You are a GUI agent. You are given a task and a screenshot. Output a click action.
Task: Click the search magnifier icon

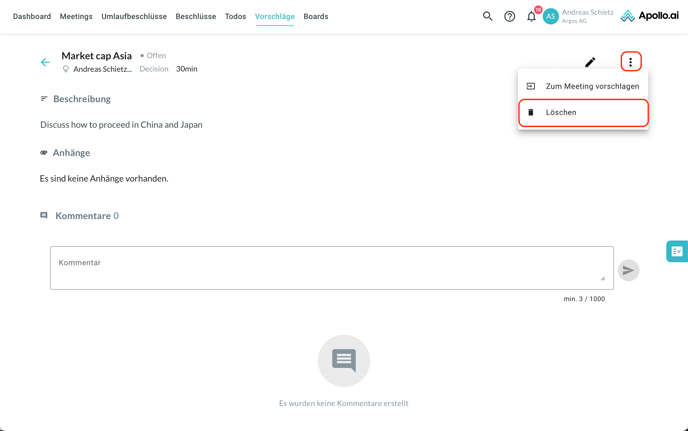(488, 16)
